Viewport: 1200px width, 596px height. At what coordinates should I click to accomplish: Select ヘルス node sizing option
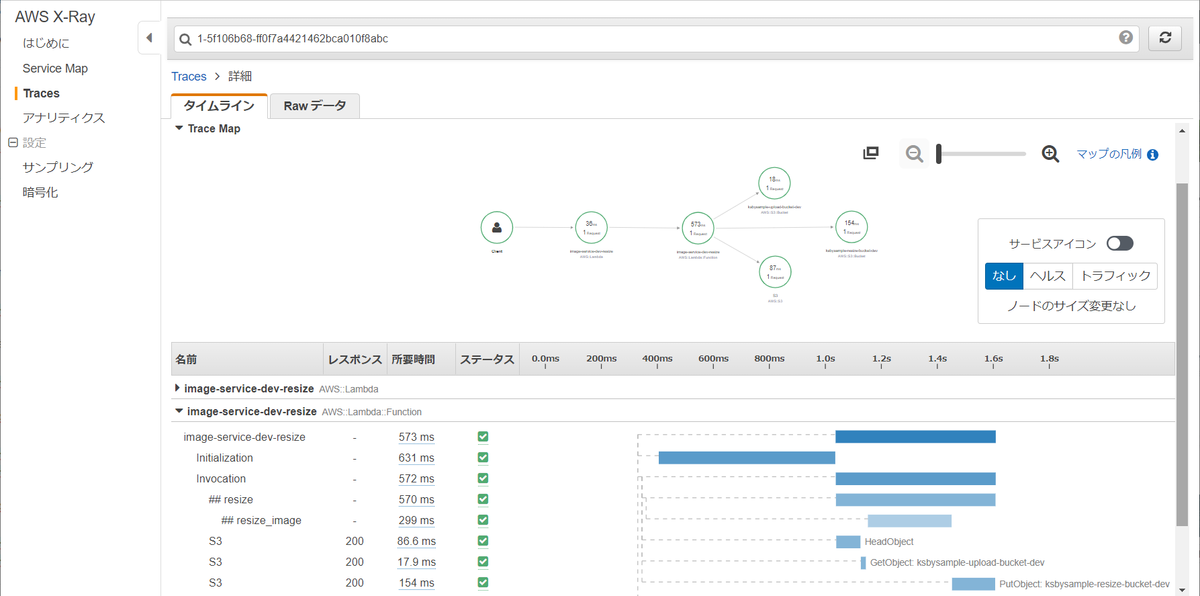click(x=1047, y=277)
